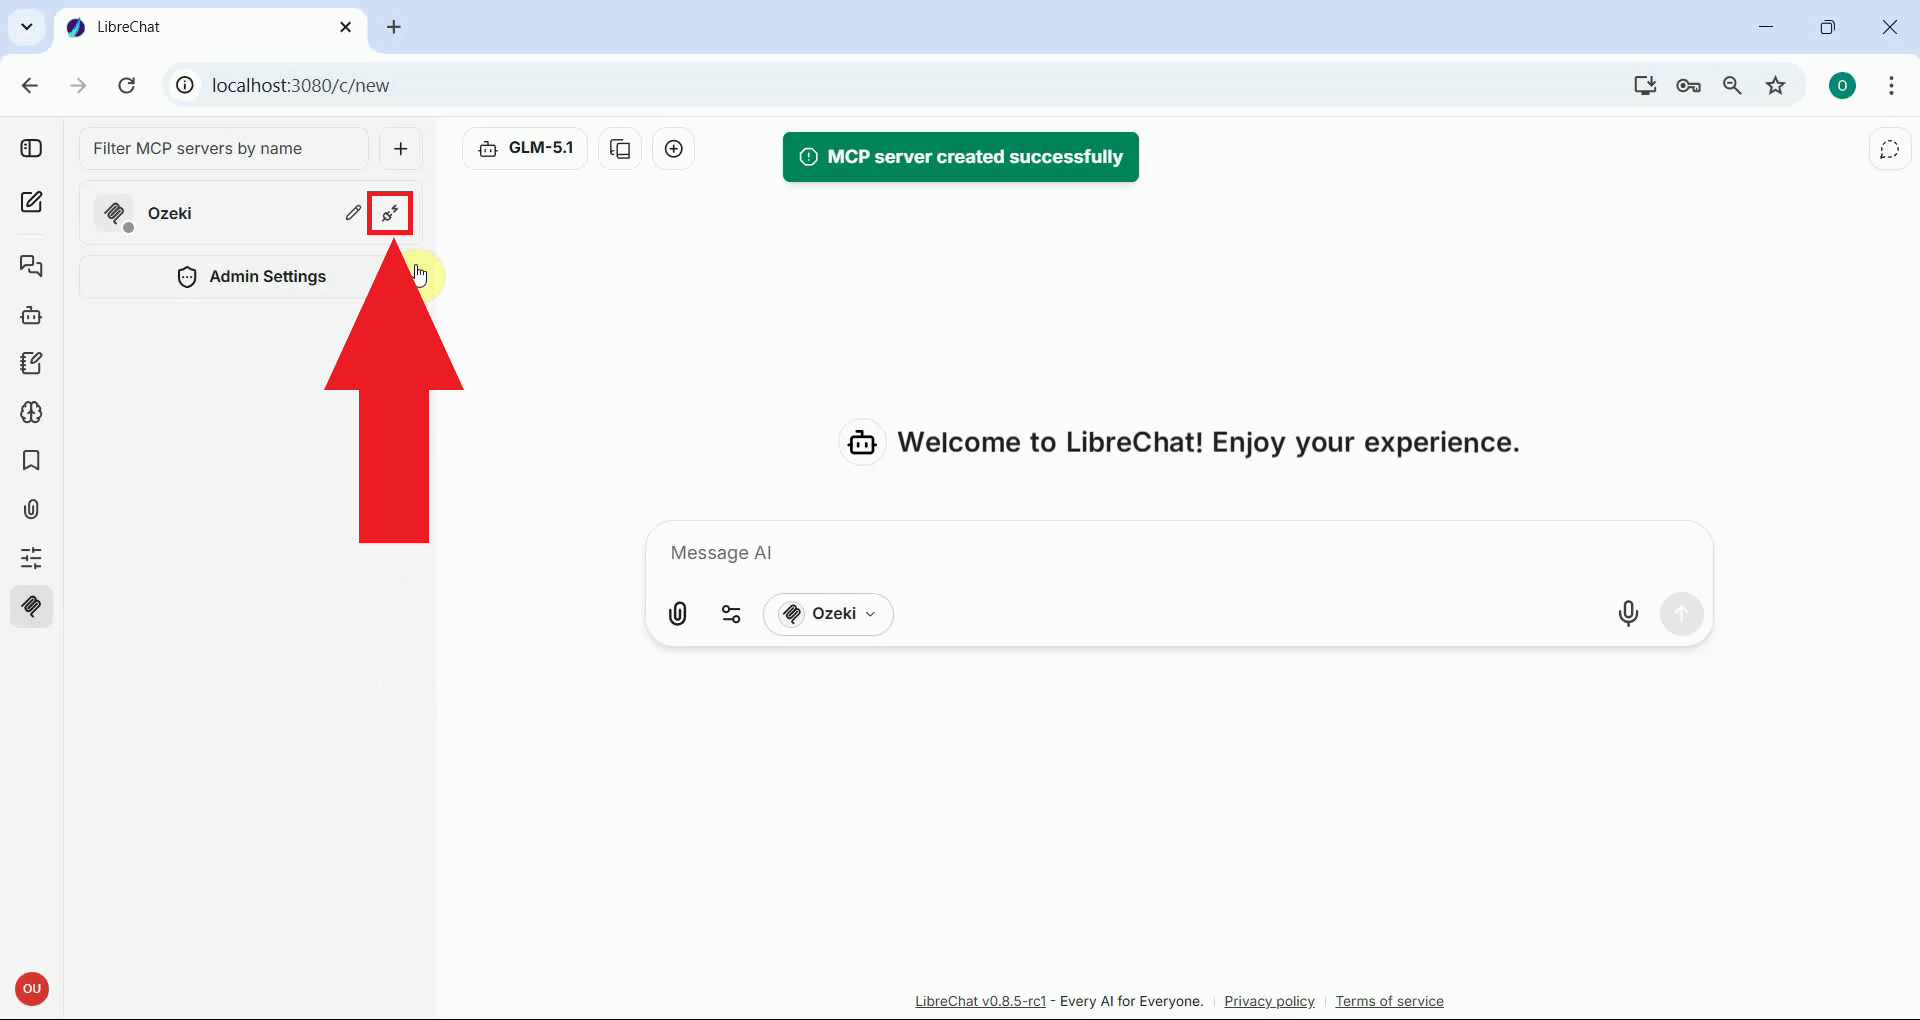Viewport: 1920px width, 1020px height.
Task: Go back to the previous page
Action: tap(30, 86)
